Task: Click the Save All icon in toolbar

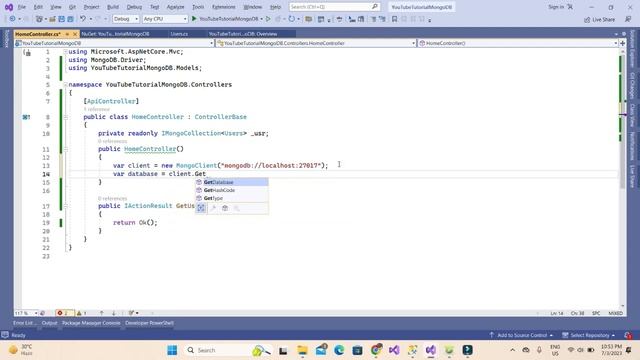Action: pos(70,19)
